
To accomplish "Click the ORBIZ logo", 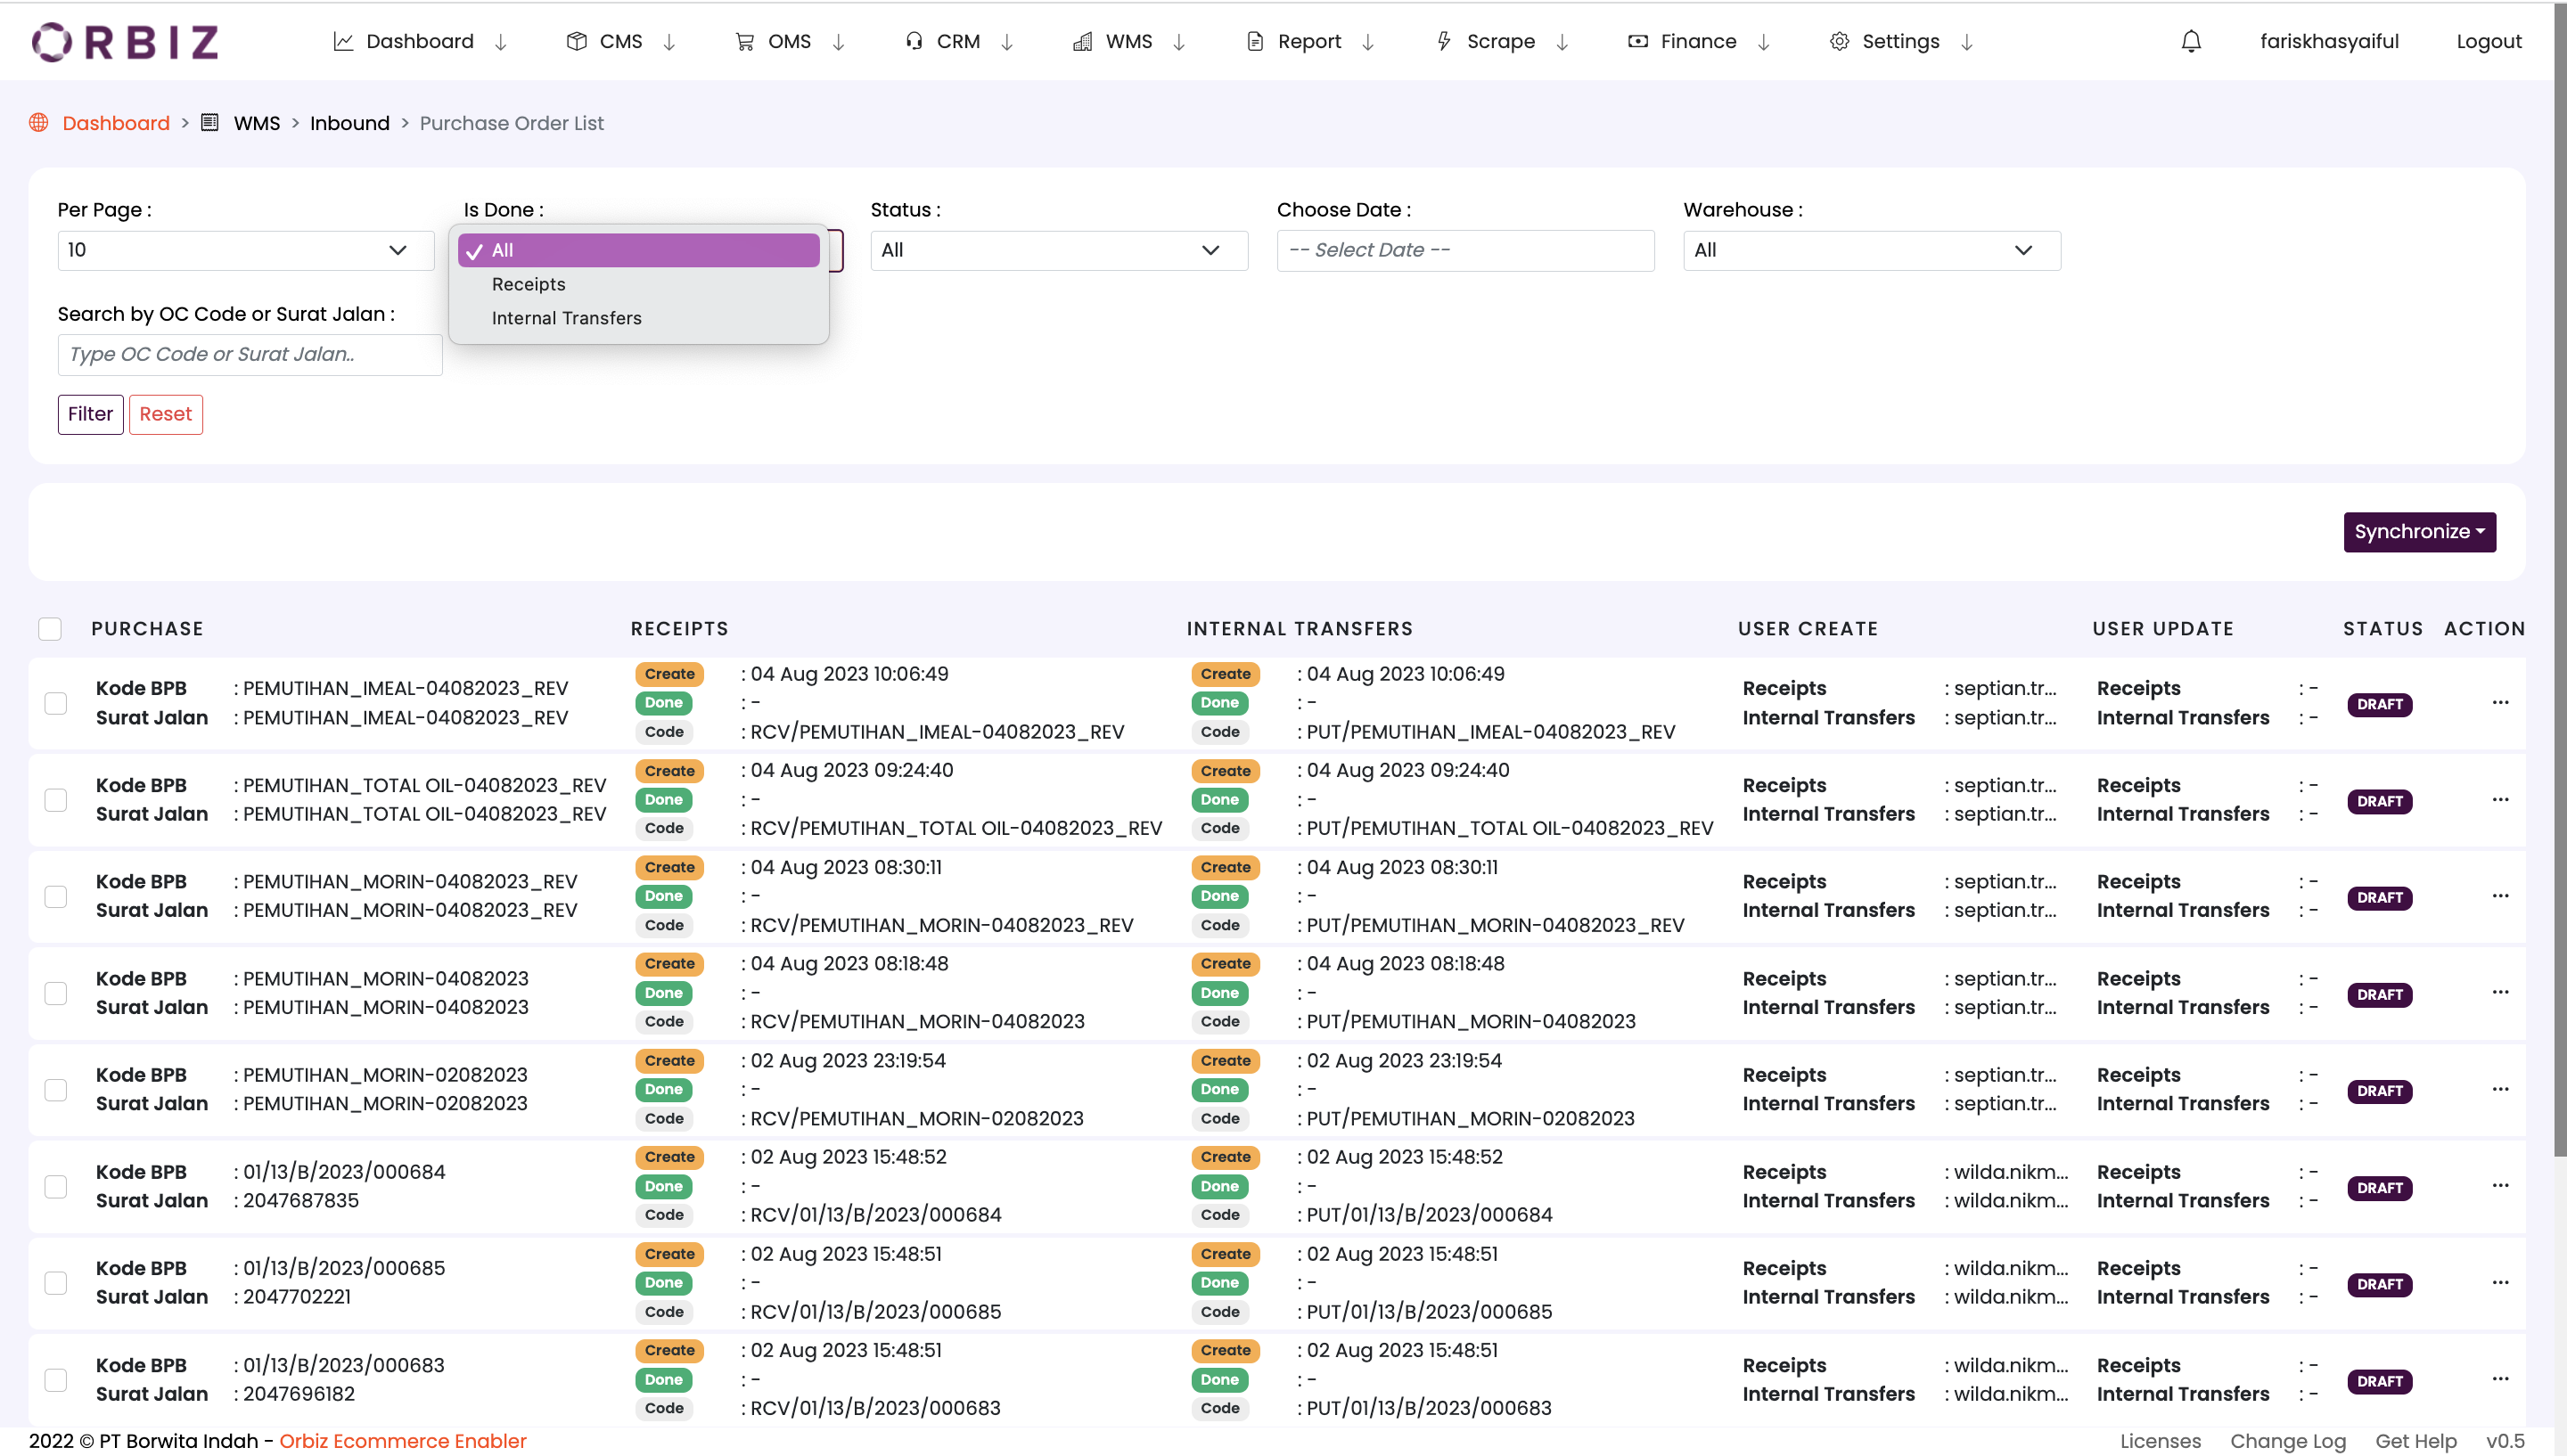I will click(125, 42).
